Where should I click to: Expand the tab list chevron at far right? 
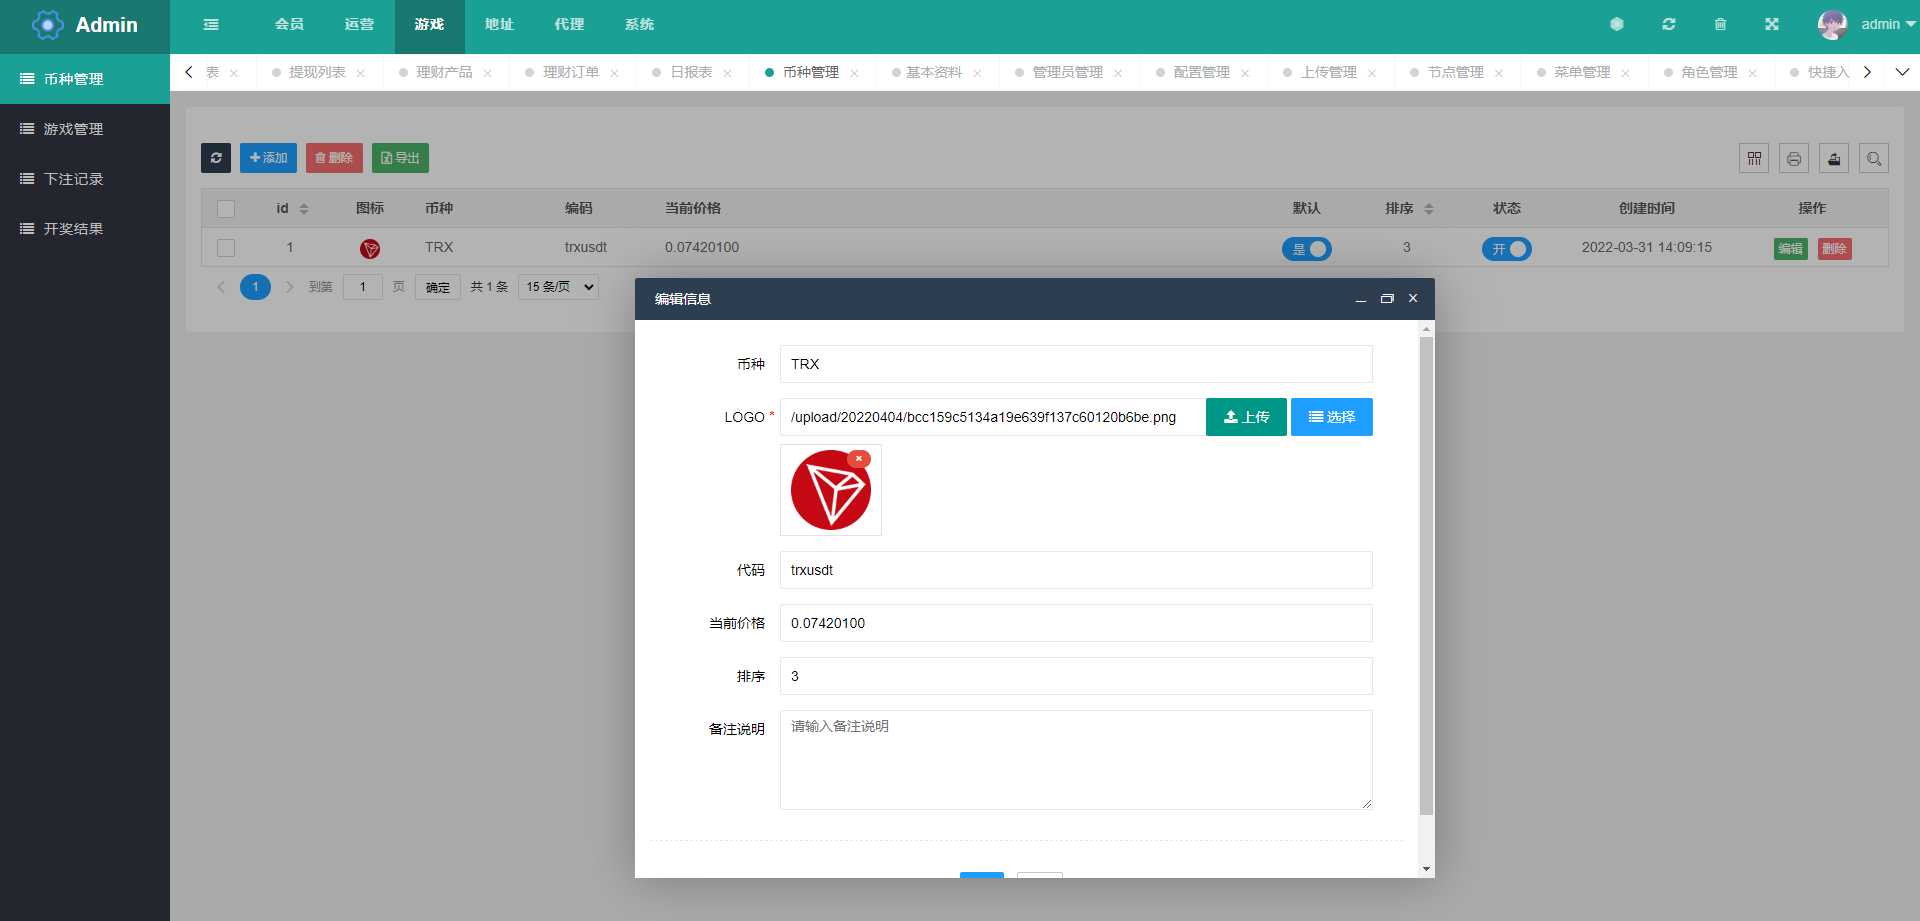coord(1902,72)
